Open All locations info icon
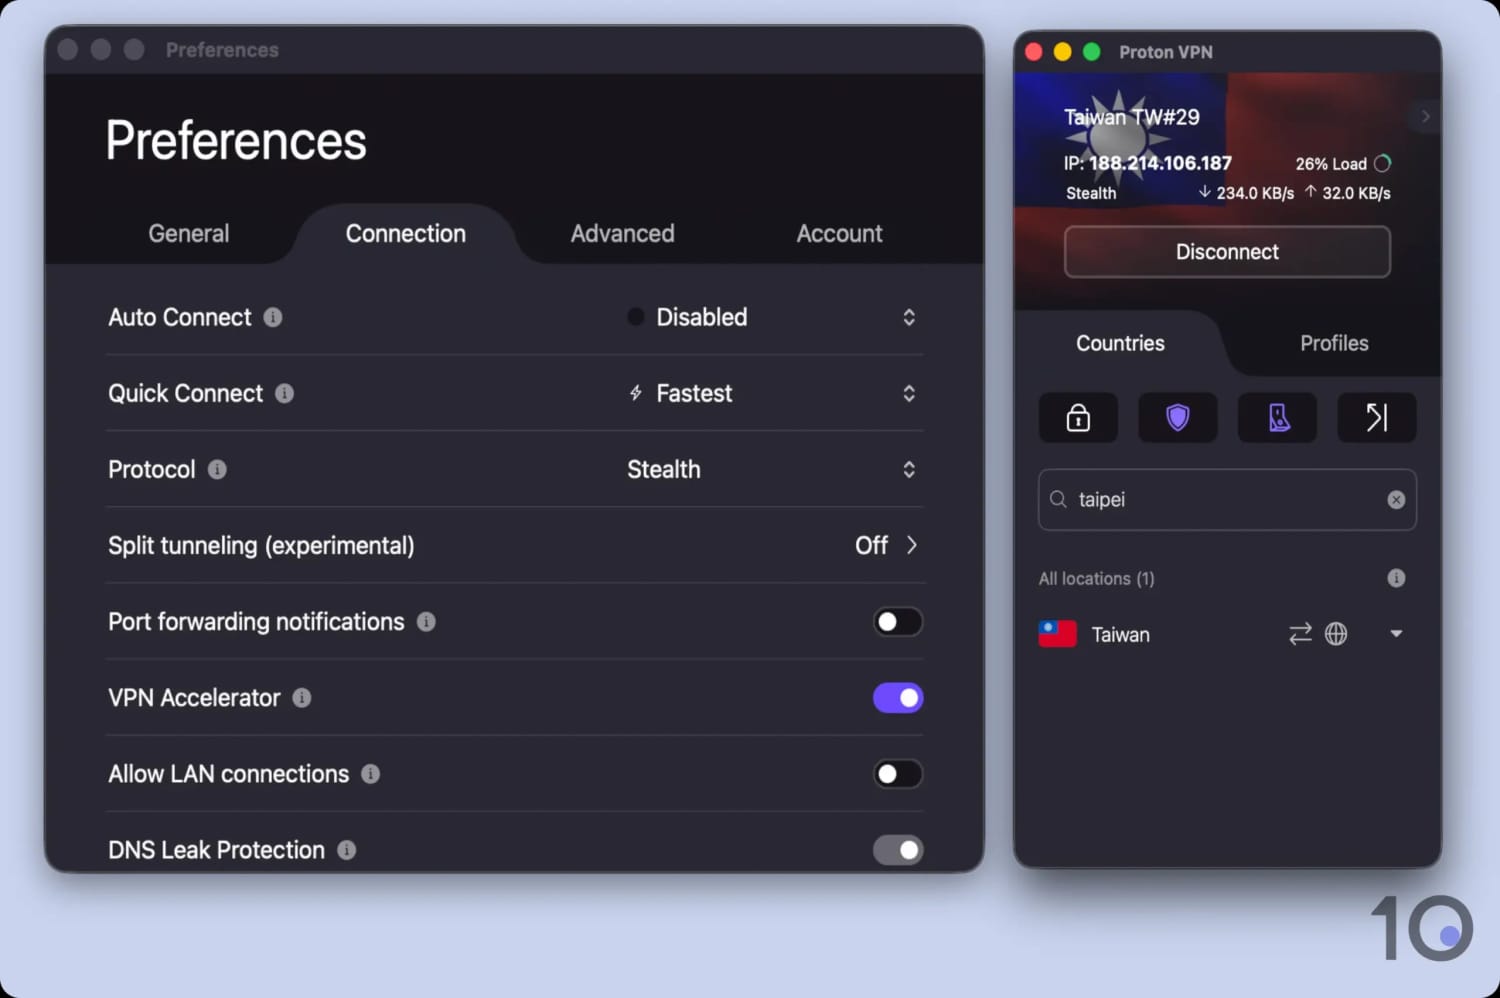The height and width of the screenshot is (998, 1500). pos(1396,578)
